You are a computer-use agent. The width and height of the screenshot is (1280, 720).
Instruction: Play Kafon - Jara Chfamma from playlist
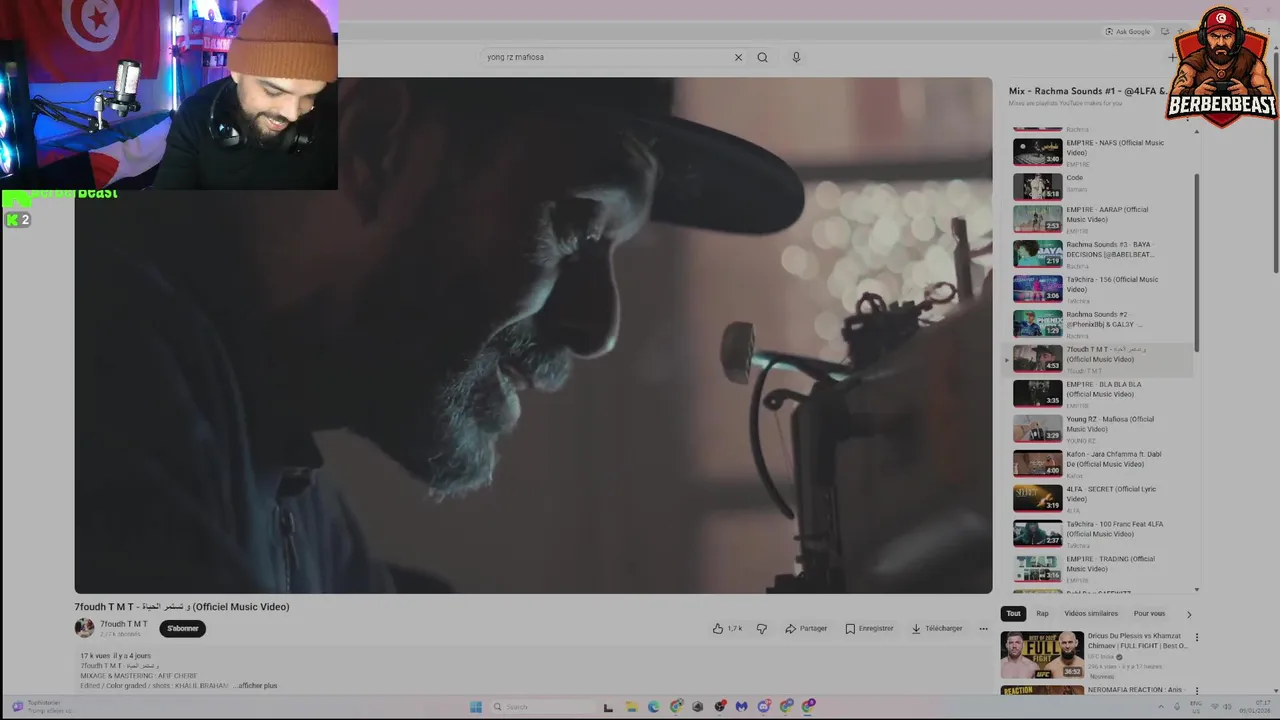coord(1102,464)
